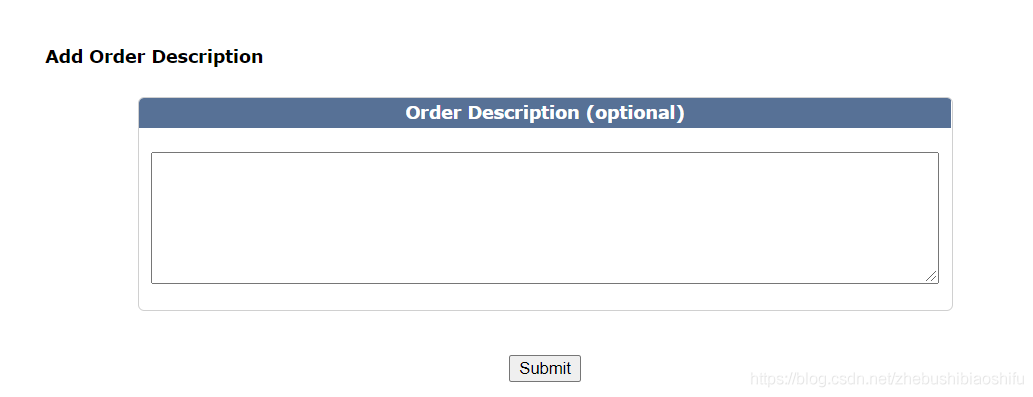Click the textarea resize grip handle
The width and height of the screenshot is (1033, 397).
coord(931,276)
